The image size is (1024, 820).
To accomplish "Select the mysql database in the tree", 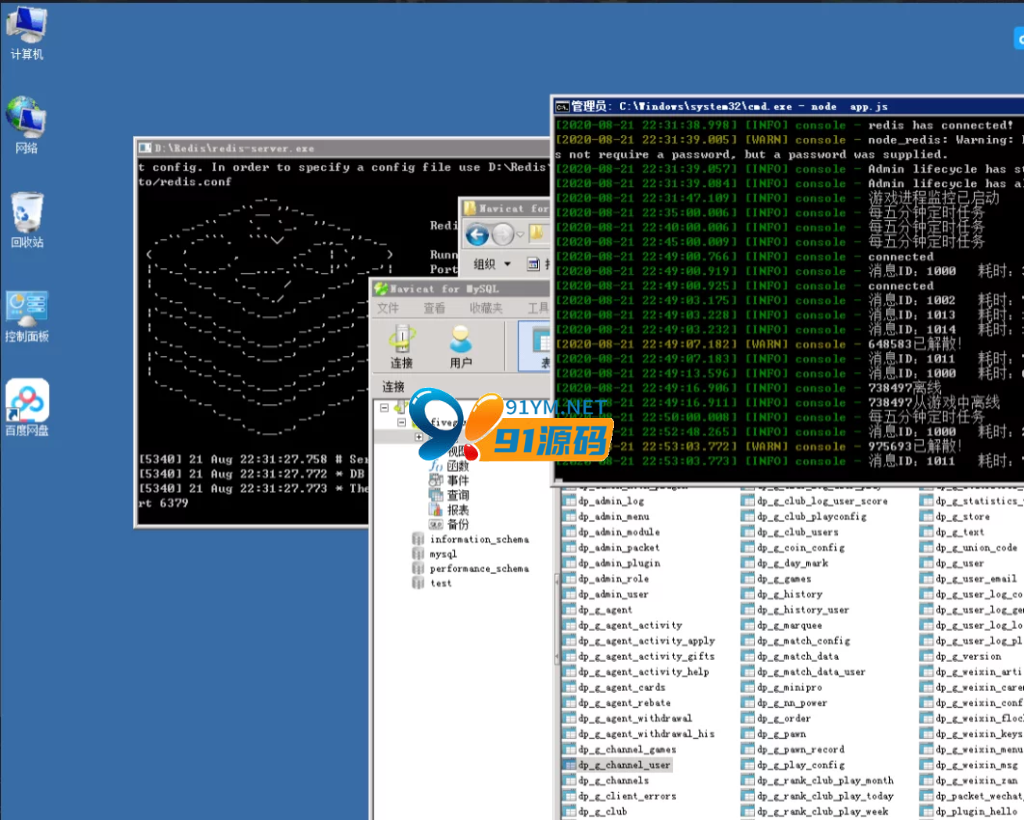I will pyautogui.click(x=443, y=554).
